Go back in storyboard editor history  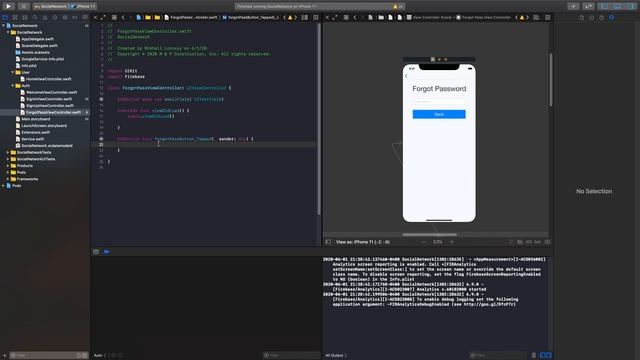tap(355, 18)
